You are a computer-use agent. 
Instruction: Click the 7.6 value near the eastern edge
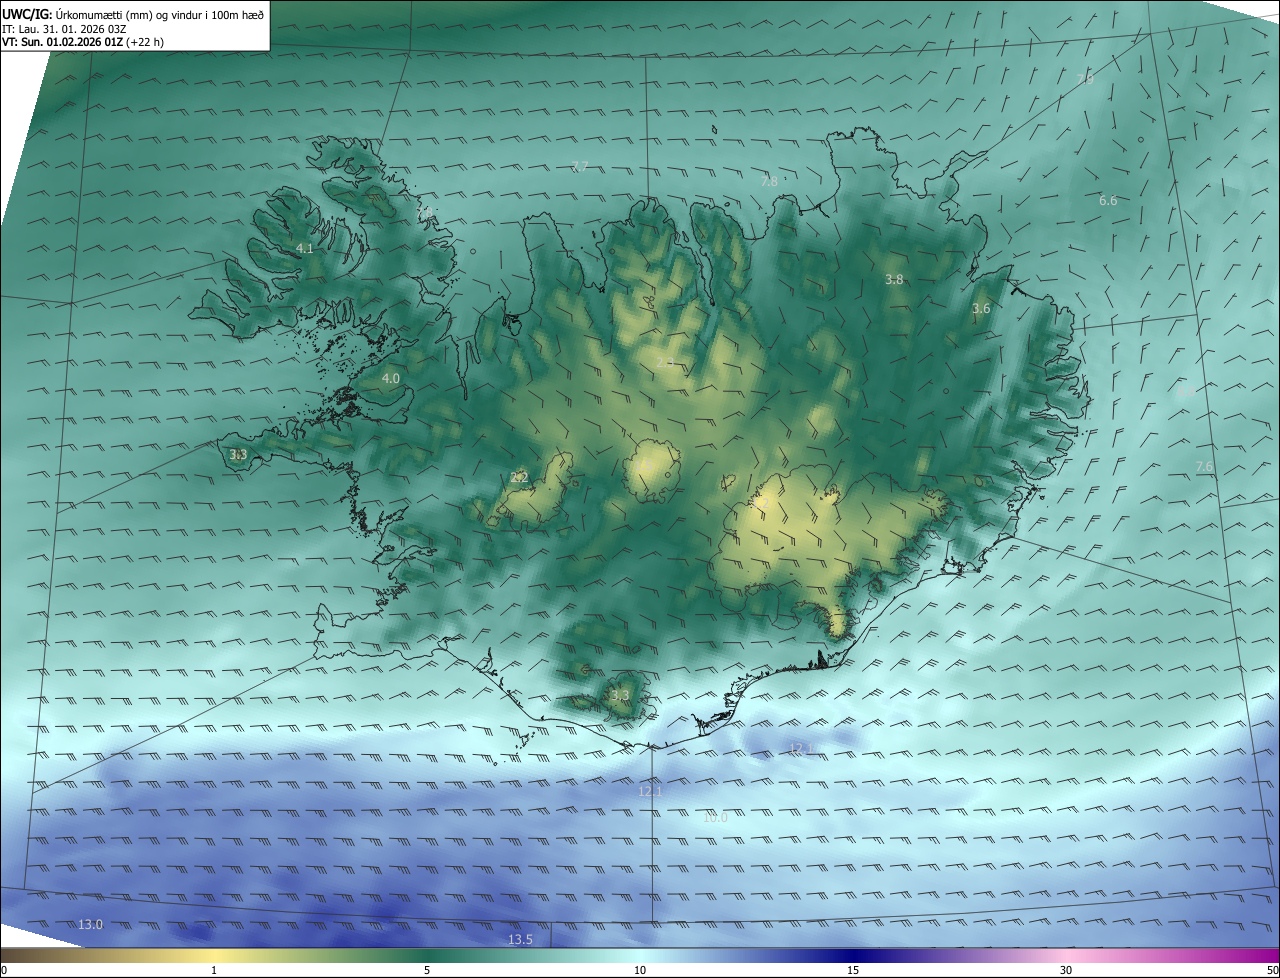point(1205,467)
